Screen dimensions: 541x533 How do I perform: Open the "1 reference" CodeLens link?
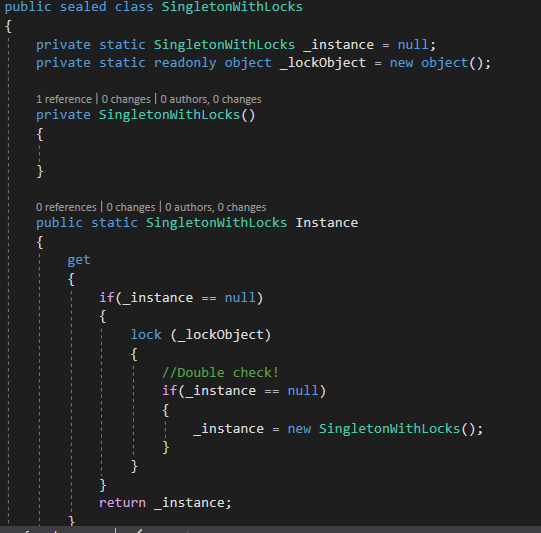click(x=64, y=99)
